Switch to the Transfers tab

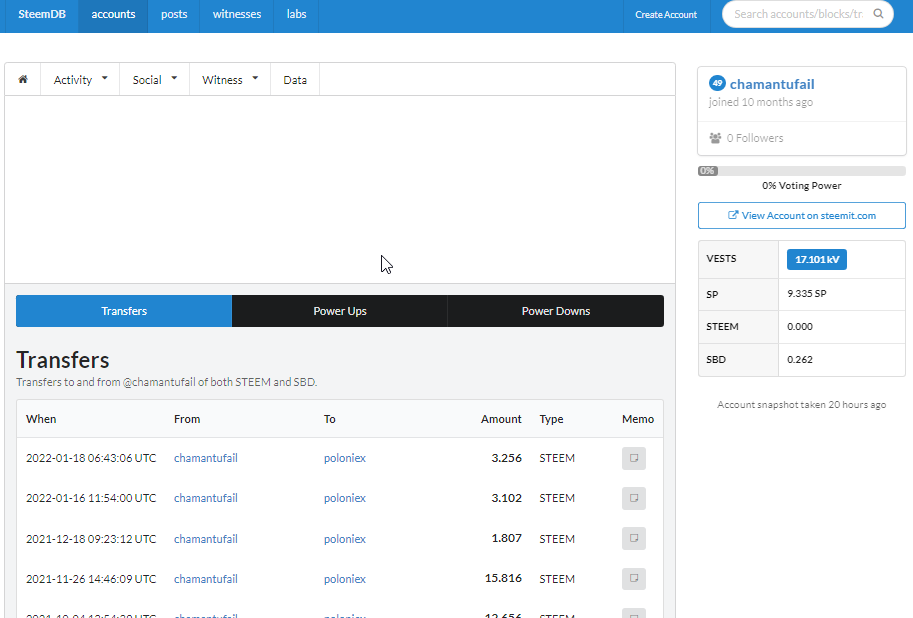coord(124,311)
